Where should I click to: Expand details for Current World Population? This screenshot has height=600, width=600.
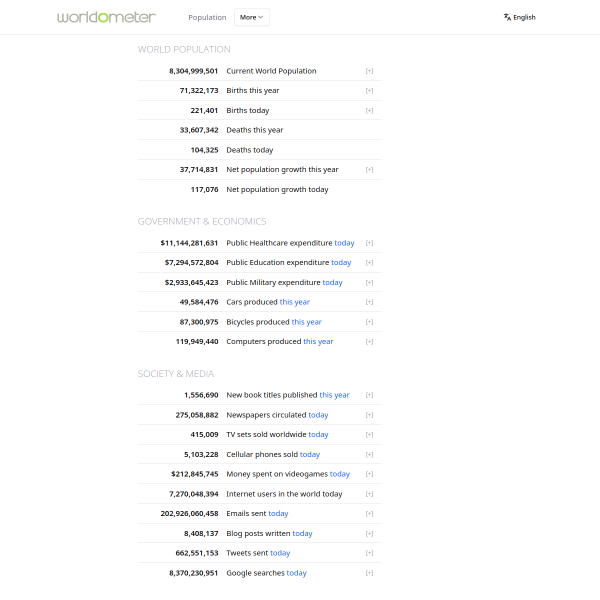click(369, 71)
